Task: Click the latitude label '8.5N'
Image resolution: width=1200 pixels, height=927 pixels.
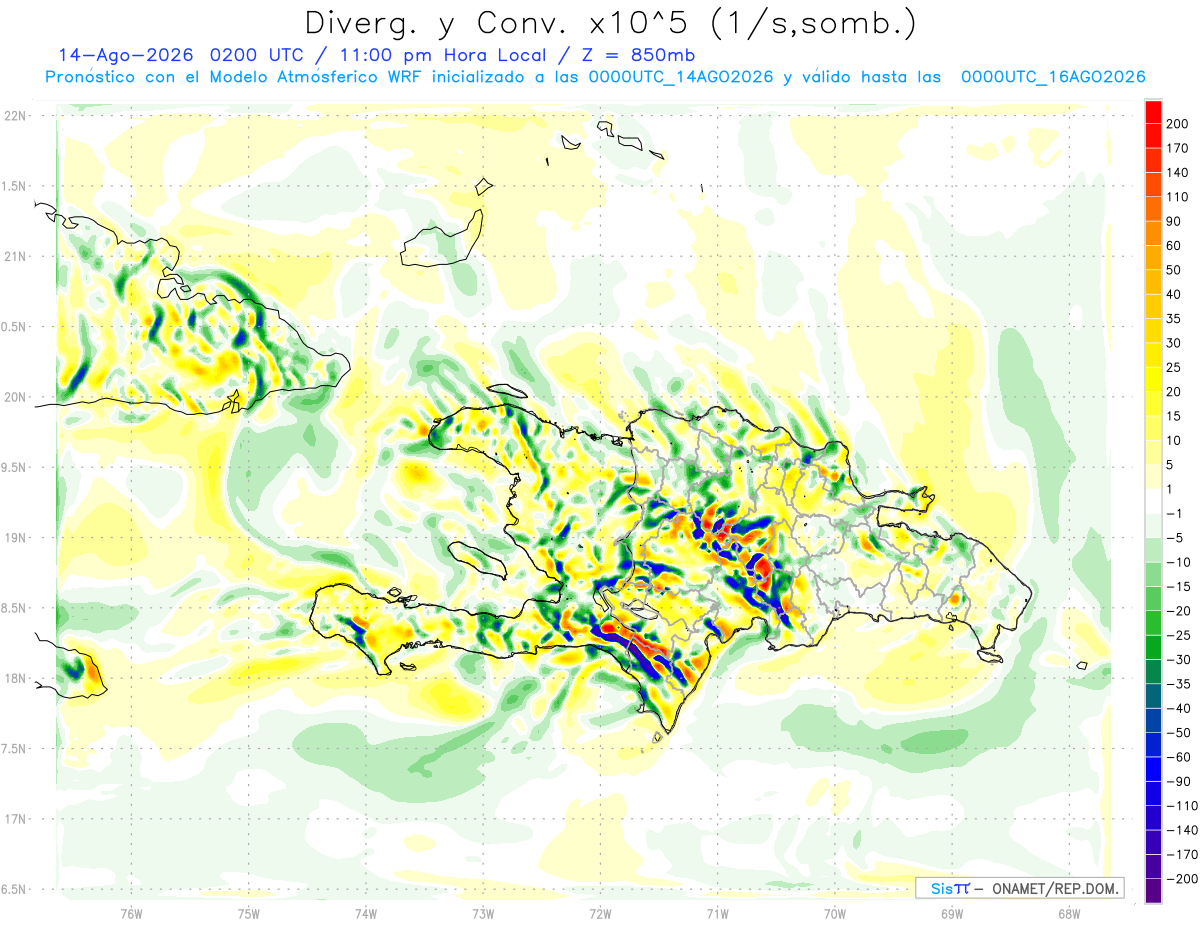Action: (x=15, y=608)
